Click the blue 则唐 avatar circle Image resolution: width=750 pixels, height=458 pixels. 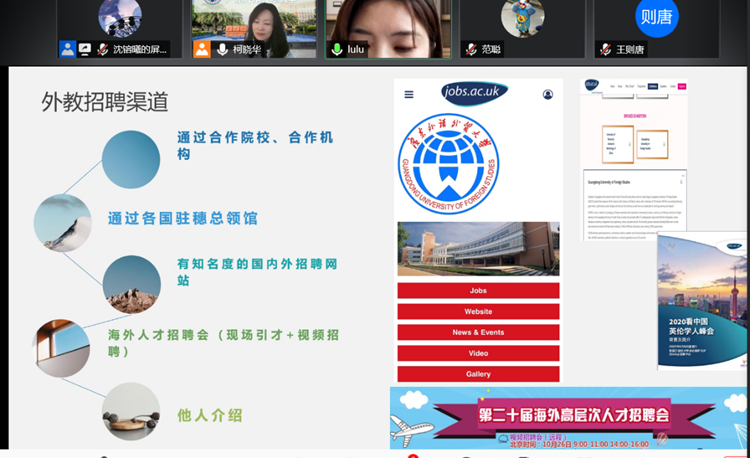[657, 17]
